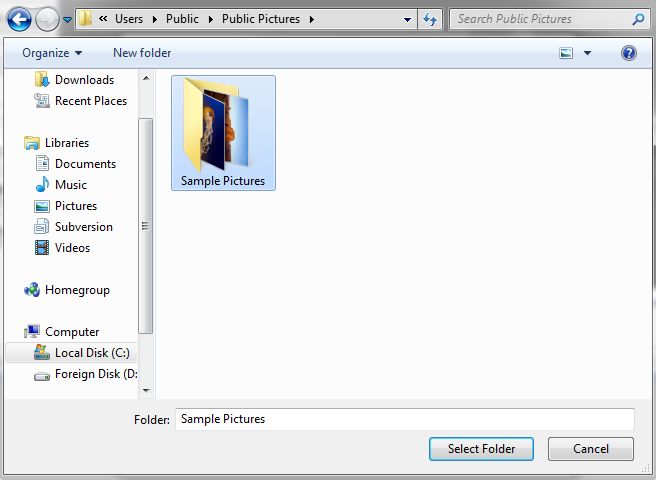Viewport: 656px width, 480px height.
Task: Select Downloads in navigation pane
Action: 85,80
